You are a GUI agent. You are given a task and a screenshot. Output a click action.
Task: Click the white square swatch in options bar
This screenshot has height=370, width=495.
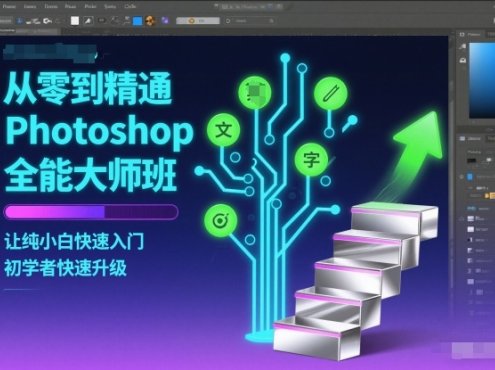[75, 21]
